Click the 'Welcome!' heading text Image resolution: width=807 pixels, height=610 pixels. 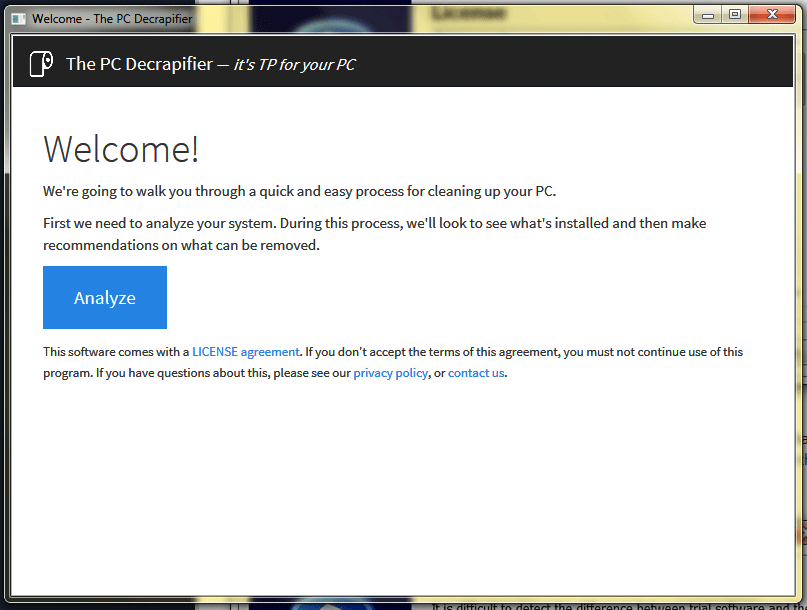pos(121,149)
